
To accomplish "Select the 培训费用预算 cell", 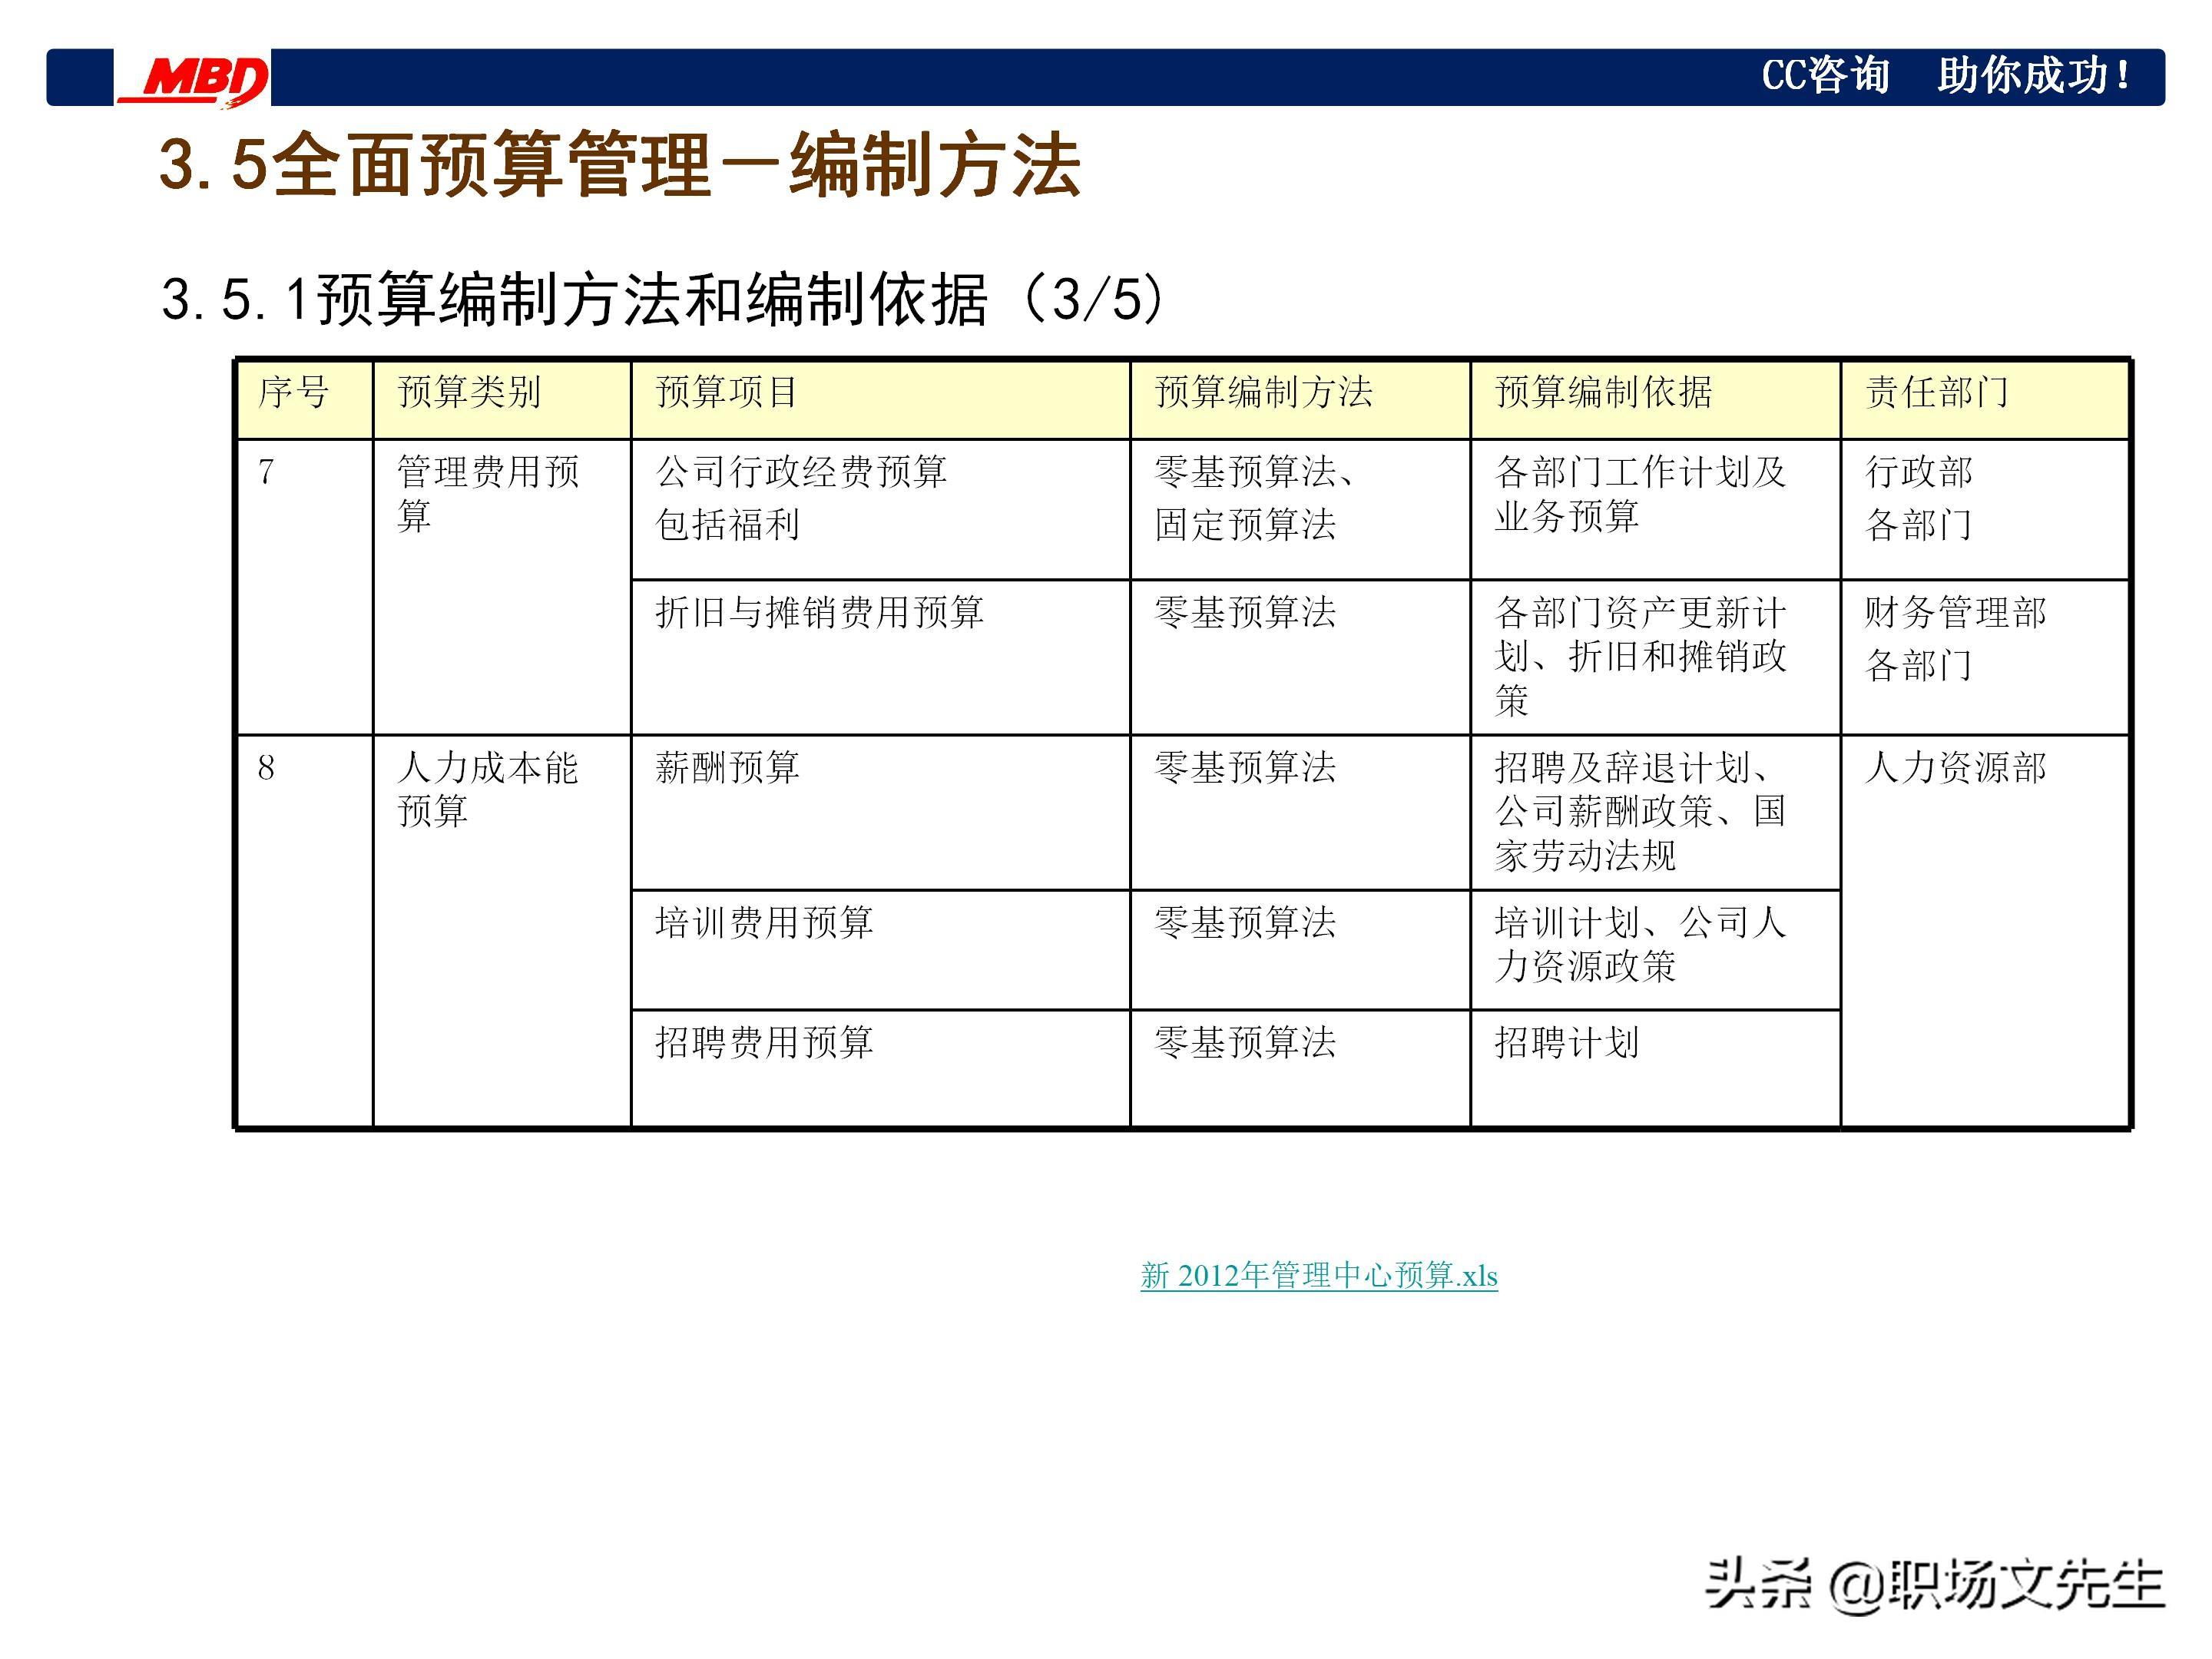I will [881, 949].
